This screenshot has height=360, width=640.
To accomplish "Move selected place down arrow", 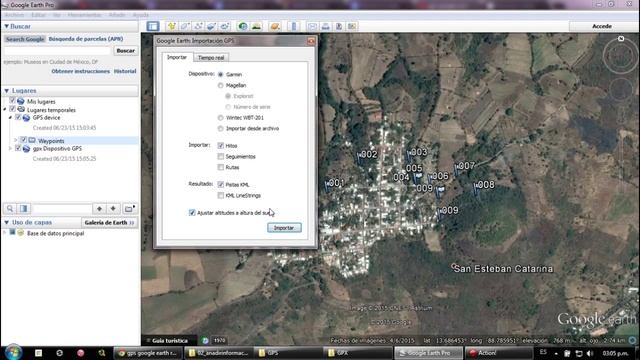I will [x=113, y=209].
